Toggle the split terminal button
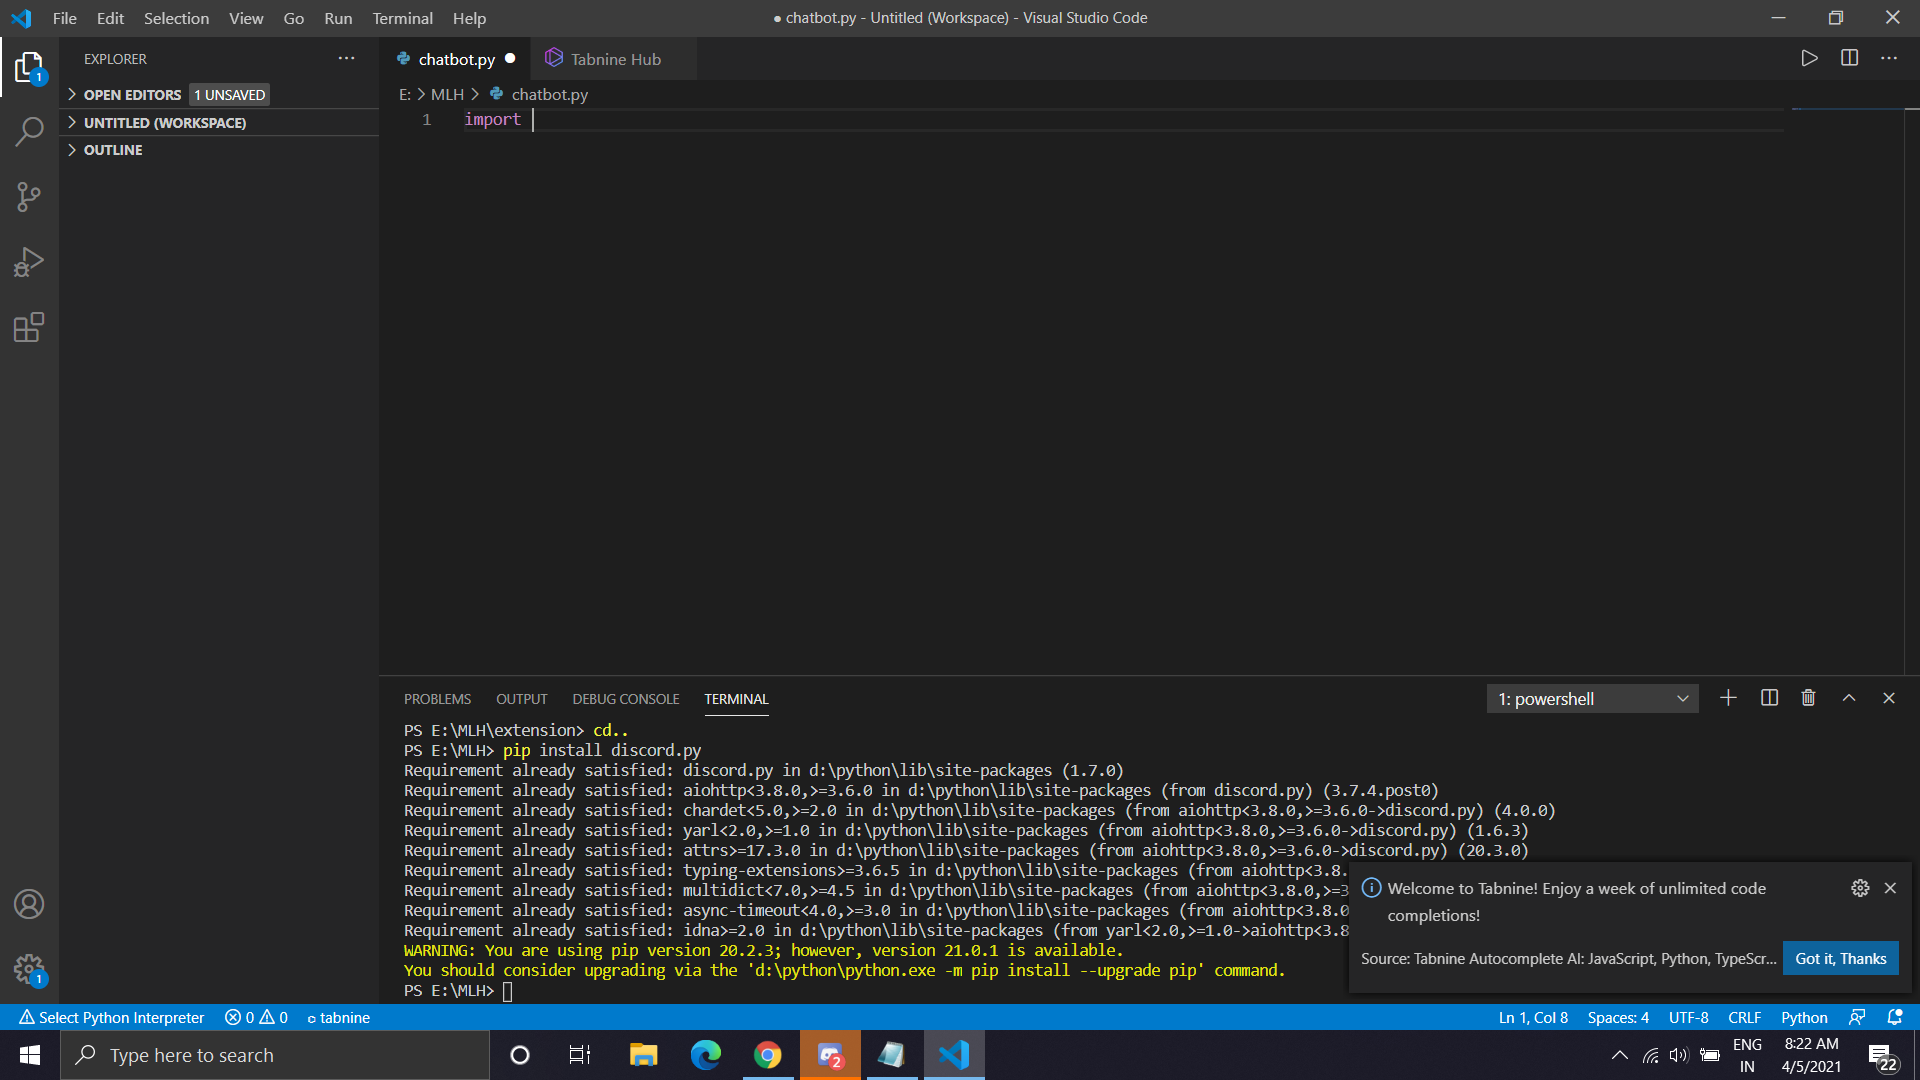The width and height of the screenshot is (1920, 1080). pyautogui.click(x=1769, y=698)
